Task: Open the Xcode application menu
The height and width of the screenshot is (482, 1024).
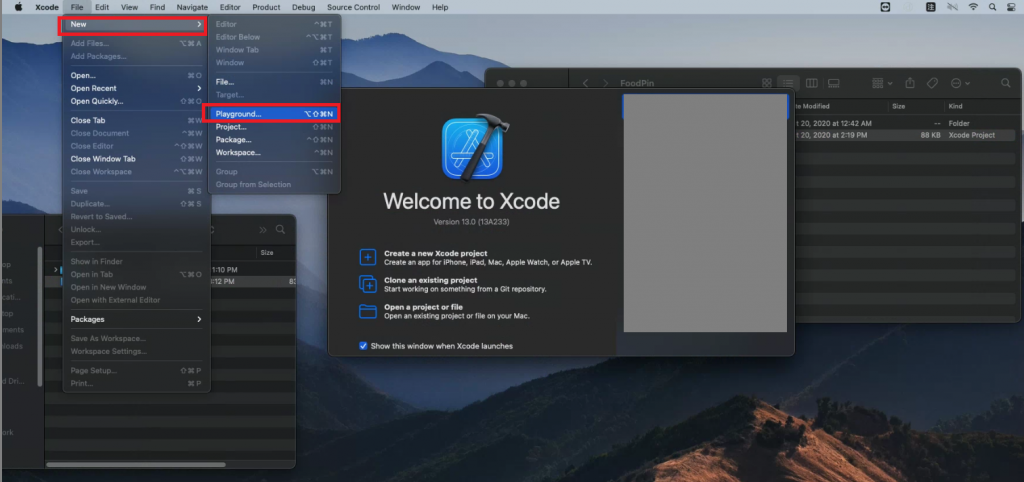Action: click(x=47, y=7)
